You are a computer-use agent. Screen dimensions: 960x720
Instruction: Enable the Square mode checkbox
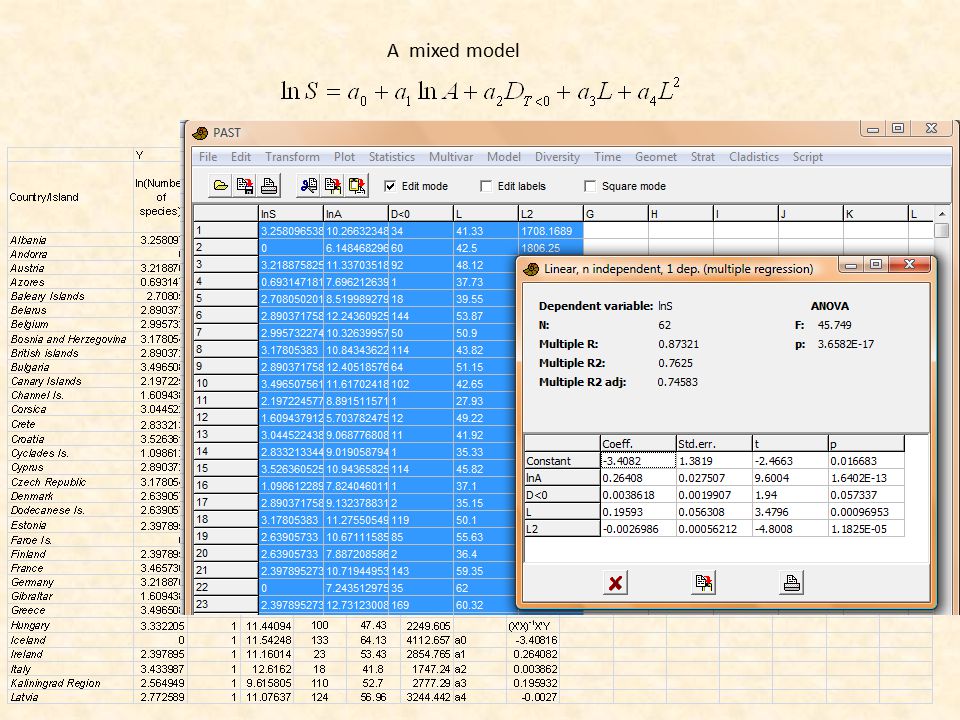590,186
